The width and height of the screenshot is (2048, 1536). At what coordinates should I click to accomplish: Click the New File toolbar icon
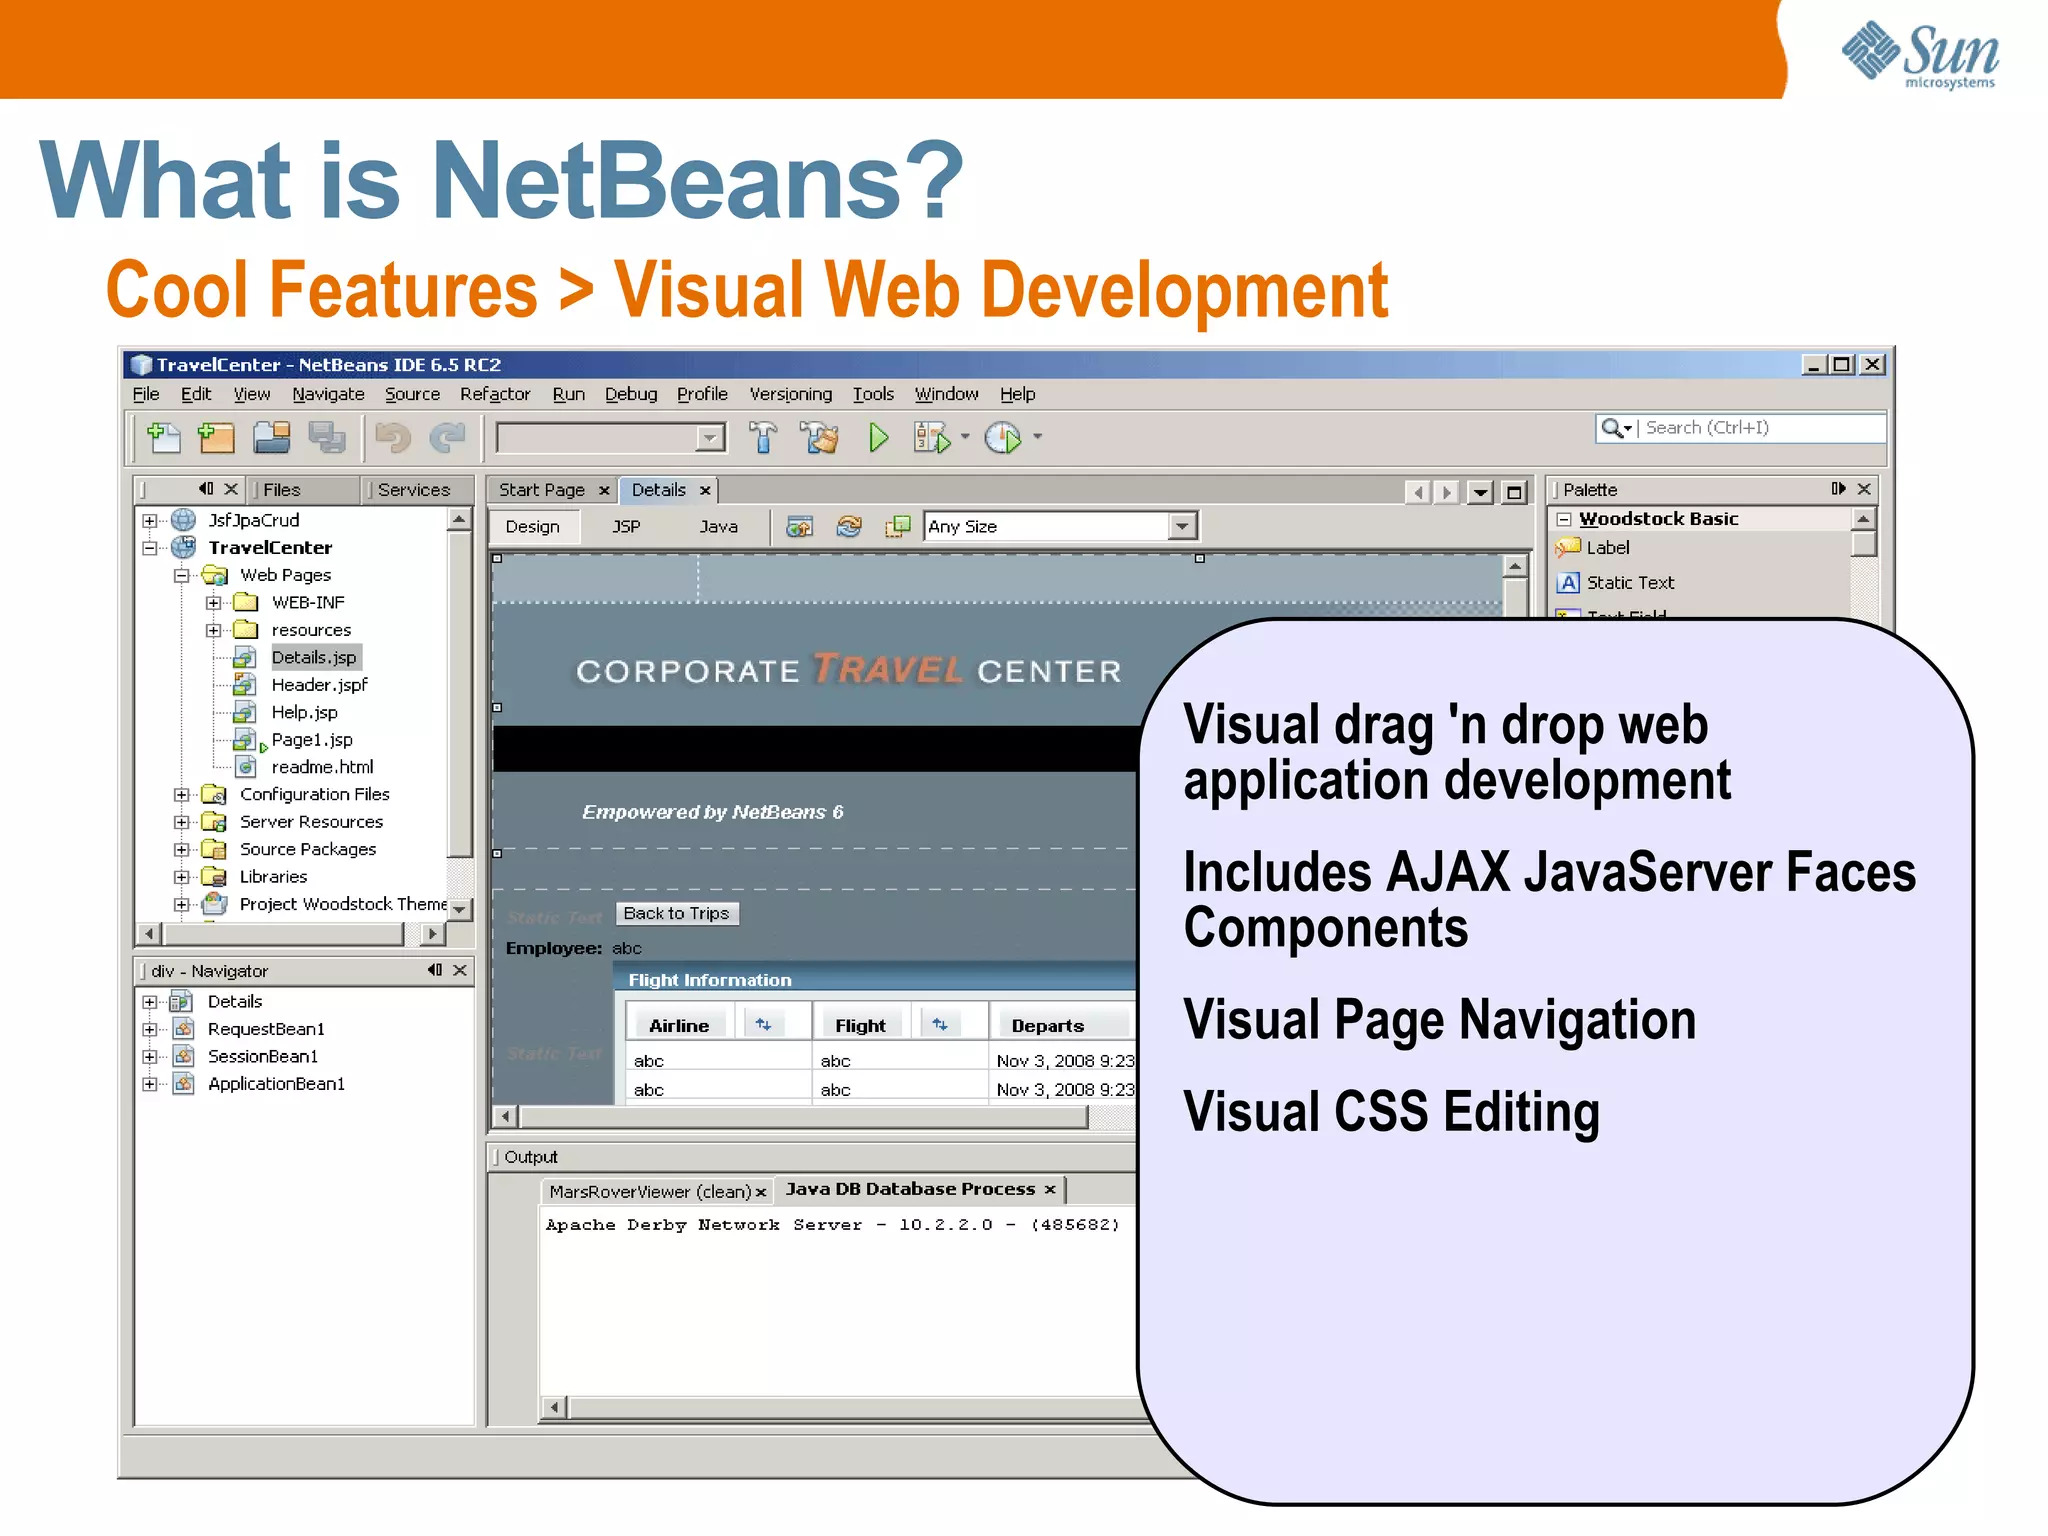(x=163, y=437)
